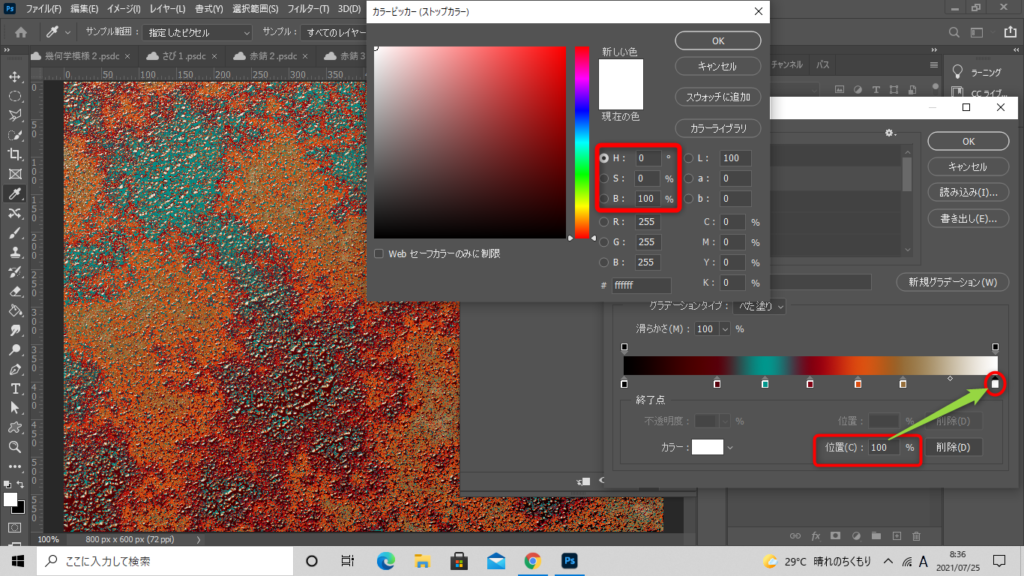Click cancel in the color picker

coord(718,66)
